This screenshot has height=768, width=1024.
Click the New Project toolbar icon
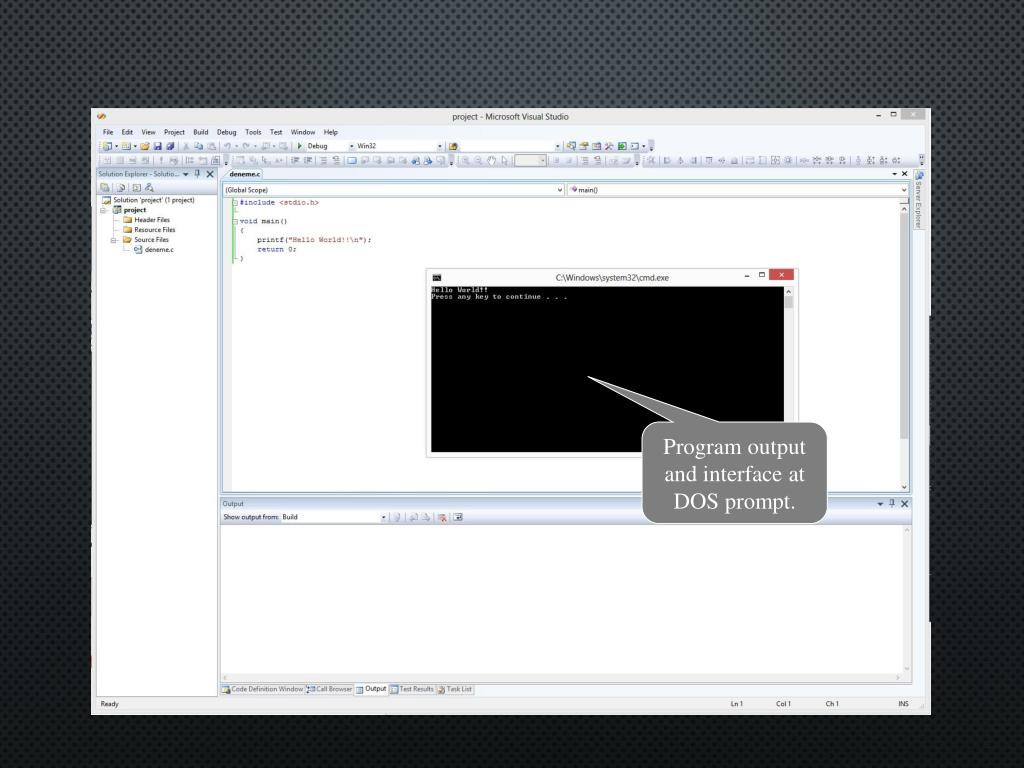click(x=105, y=146)
